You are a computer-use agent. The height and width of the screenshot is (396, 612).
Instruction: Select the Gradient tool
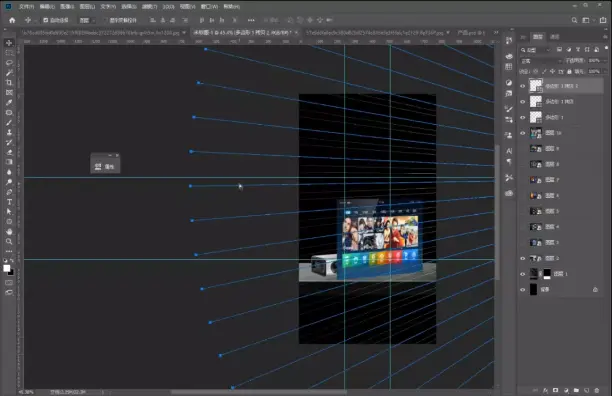coord(9,162)
